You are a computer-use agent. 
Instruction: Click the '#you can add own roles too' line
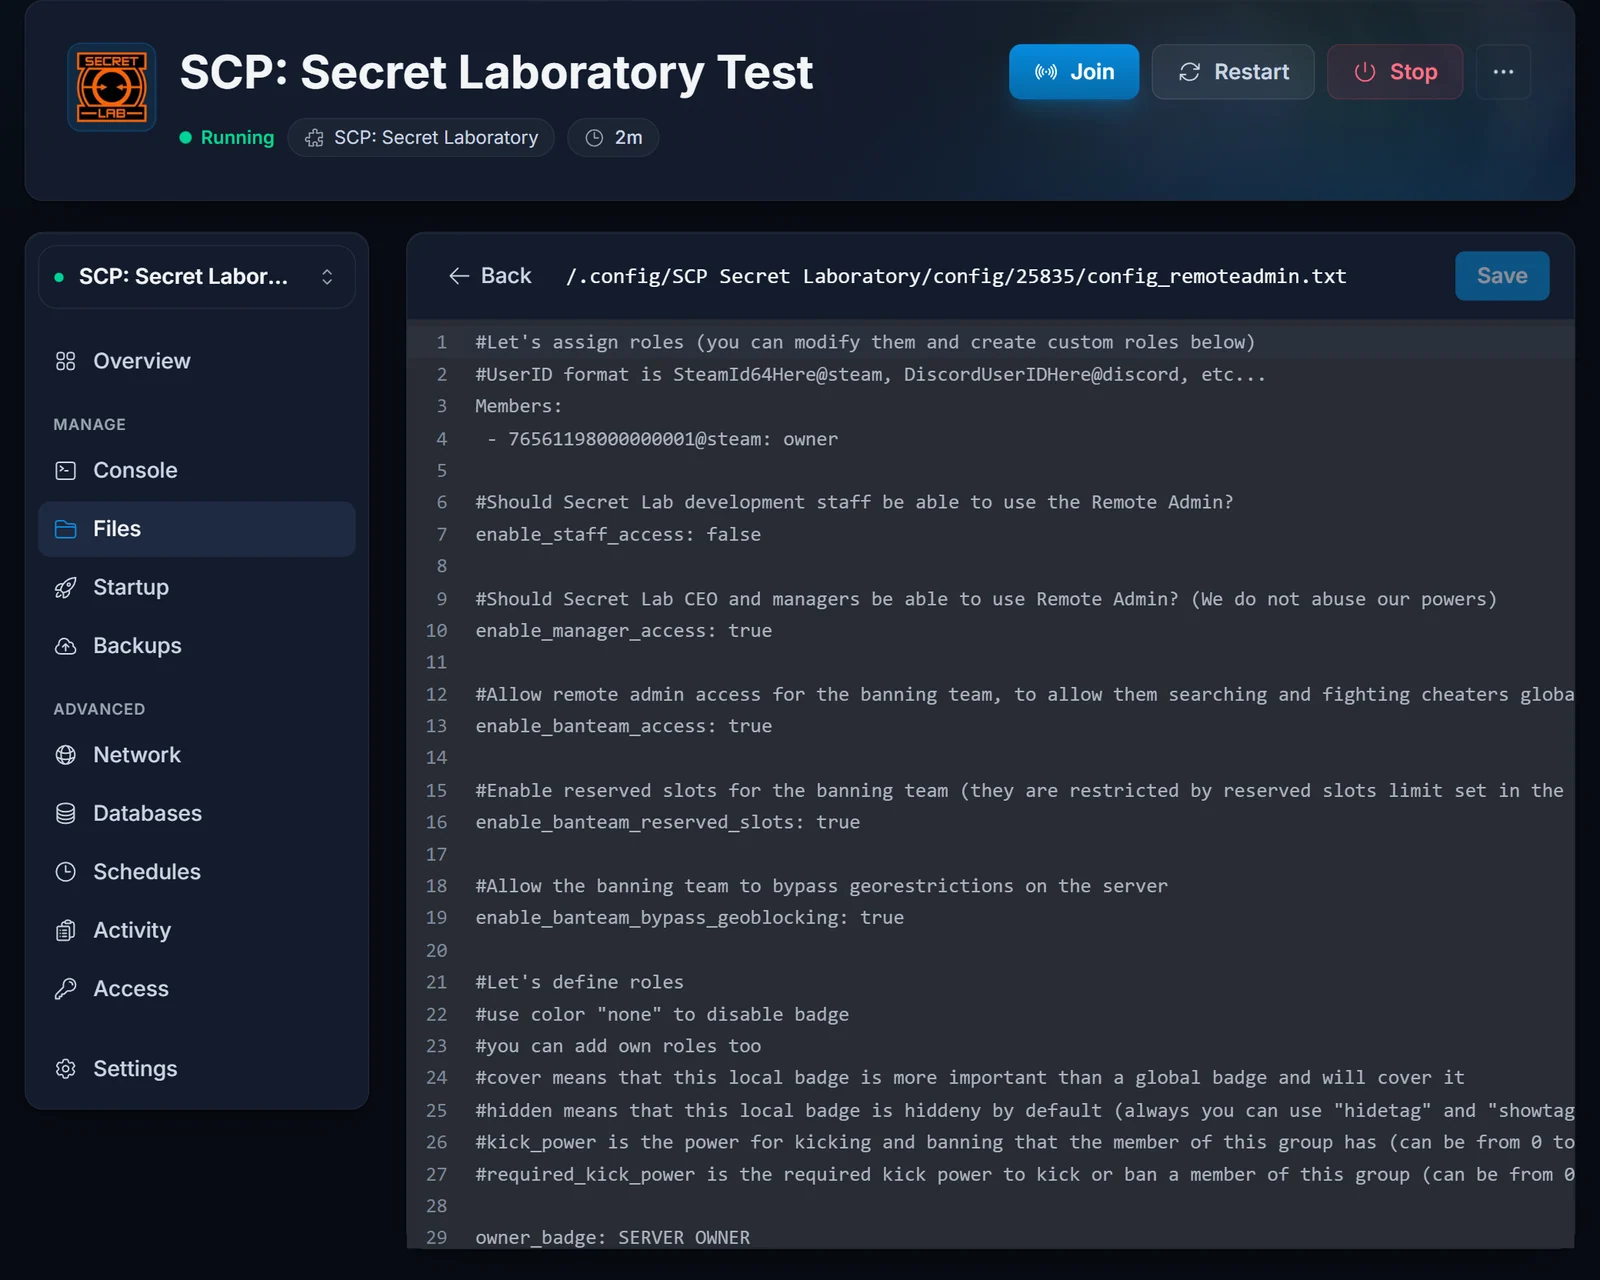pos(618,1046)
